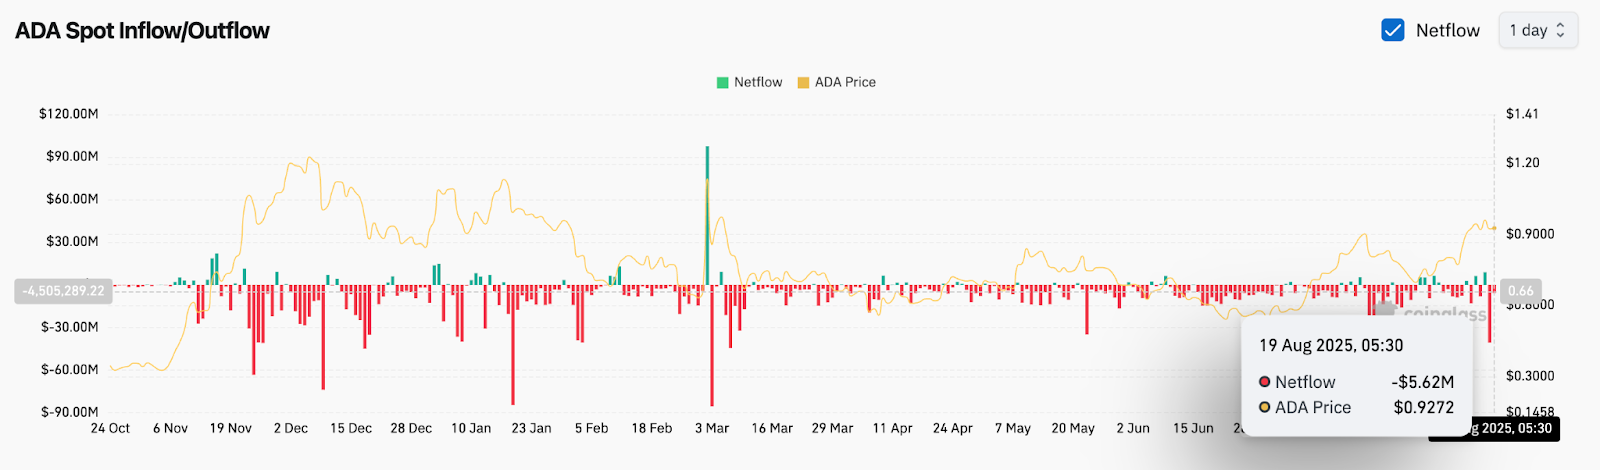Open the 1 day interval dropdown
This screenshot has height=470, width=1600.
1537,30
